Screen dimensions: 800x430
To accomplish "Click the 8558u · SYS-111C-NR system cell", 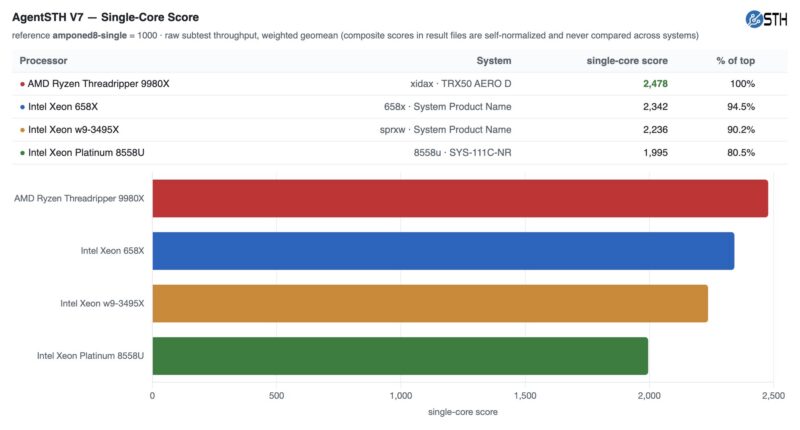I will tap(462, 153).
